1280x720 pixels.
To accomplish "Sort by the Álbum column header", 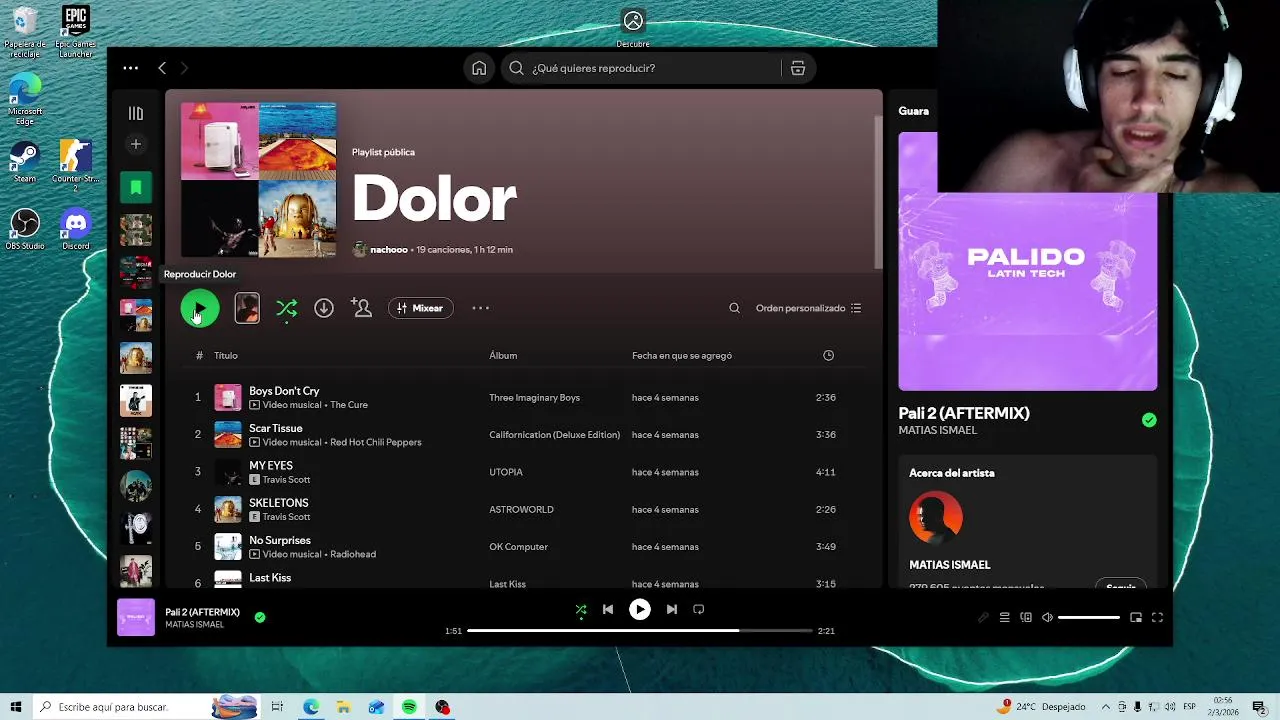I will 503,356.
